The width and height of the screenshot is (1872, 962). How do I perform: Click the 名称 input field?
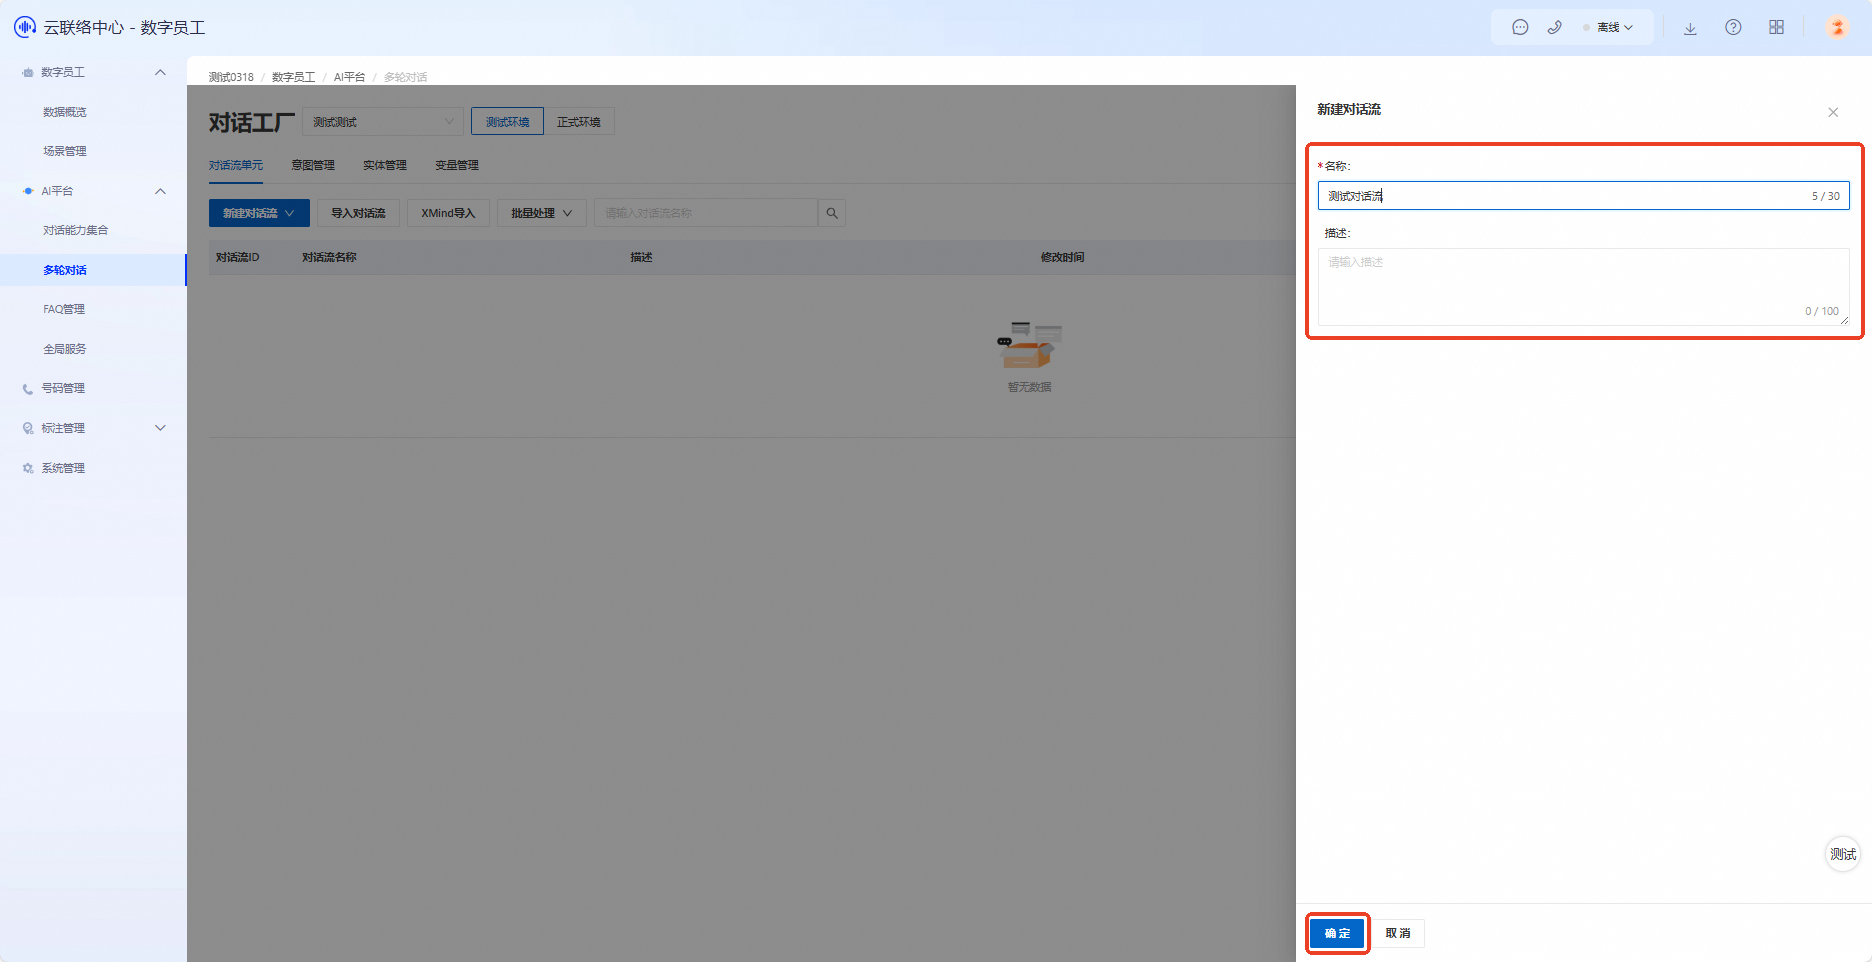tap(1583, 196)
